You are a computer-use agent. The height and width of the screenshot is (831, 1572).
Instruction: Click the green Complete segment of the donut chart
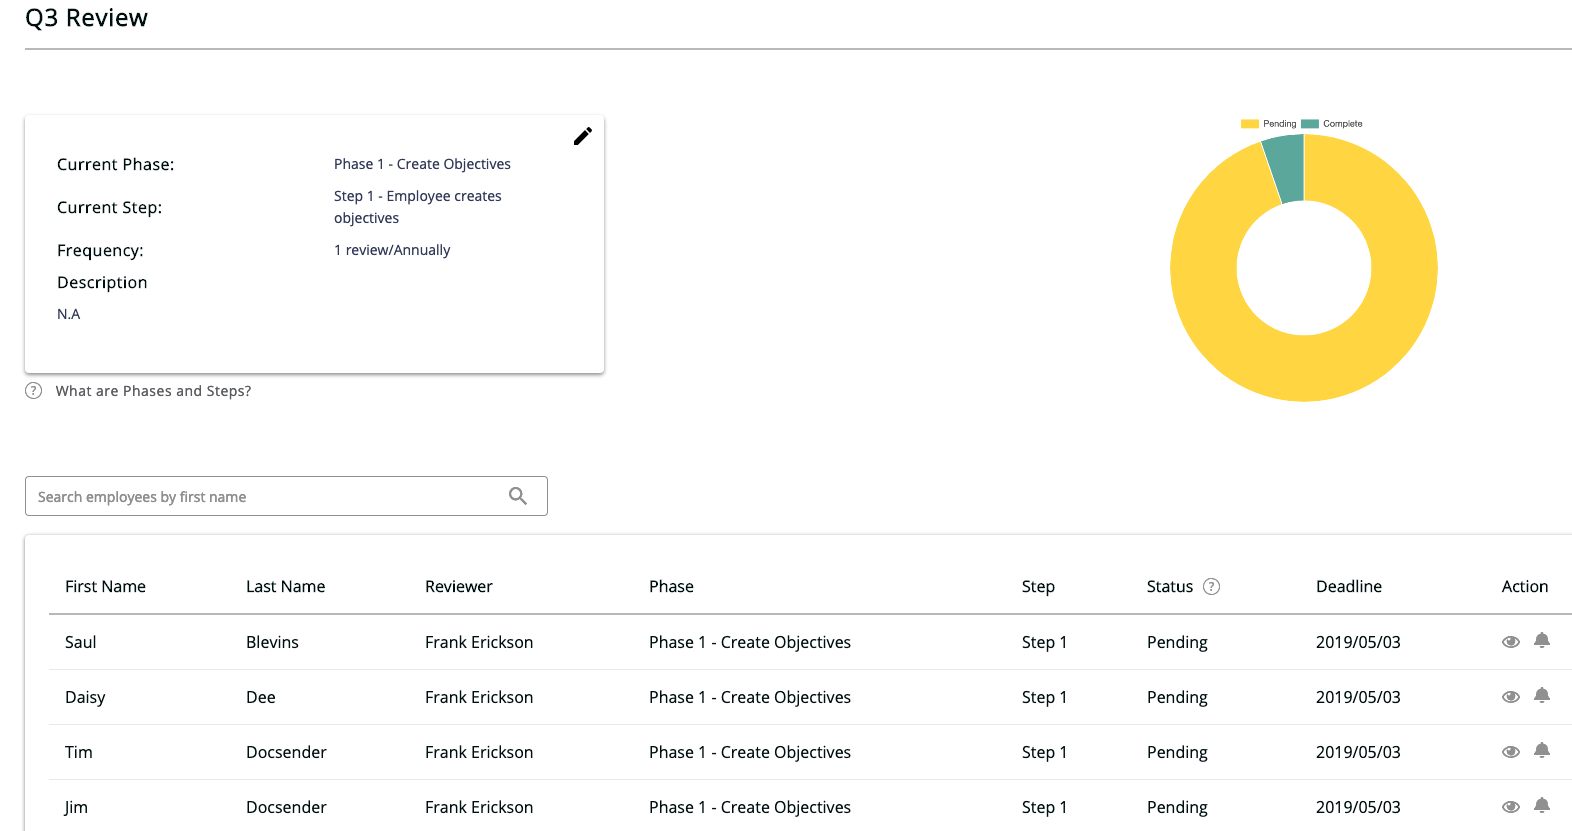(x=1286, y=169)
